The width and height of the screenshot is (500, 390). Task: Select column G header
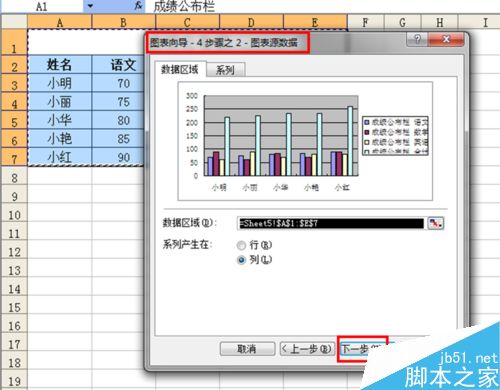click(403, 22)
